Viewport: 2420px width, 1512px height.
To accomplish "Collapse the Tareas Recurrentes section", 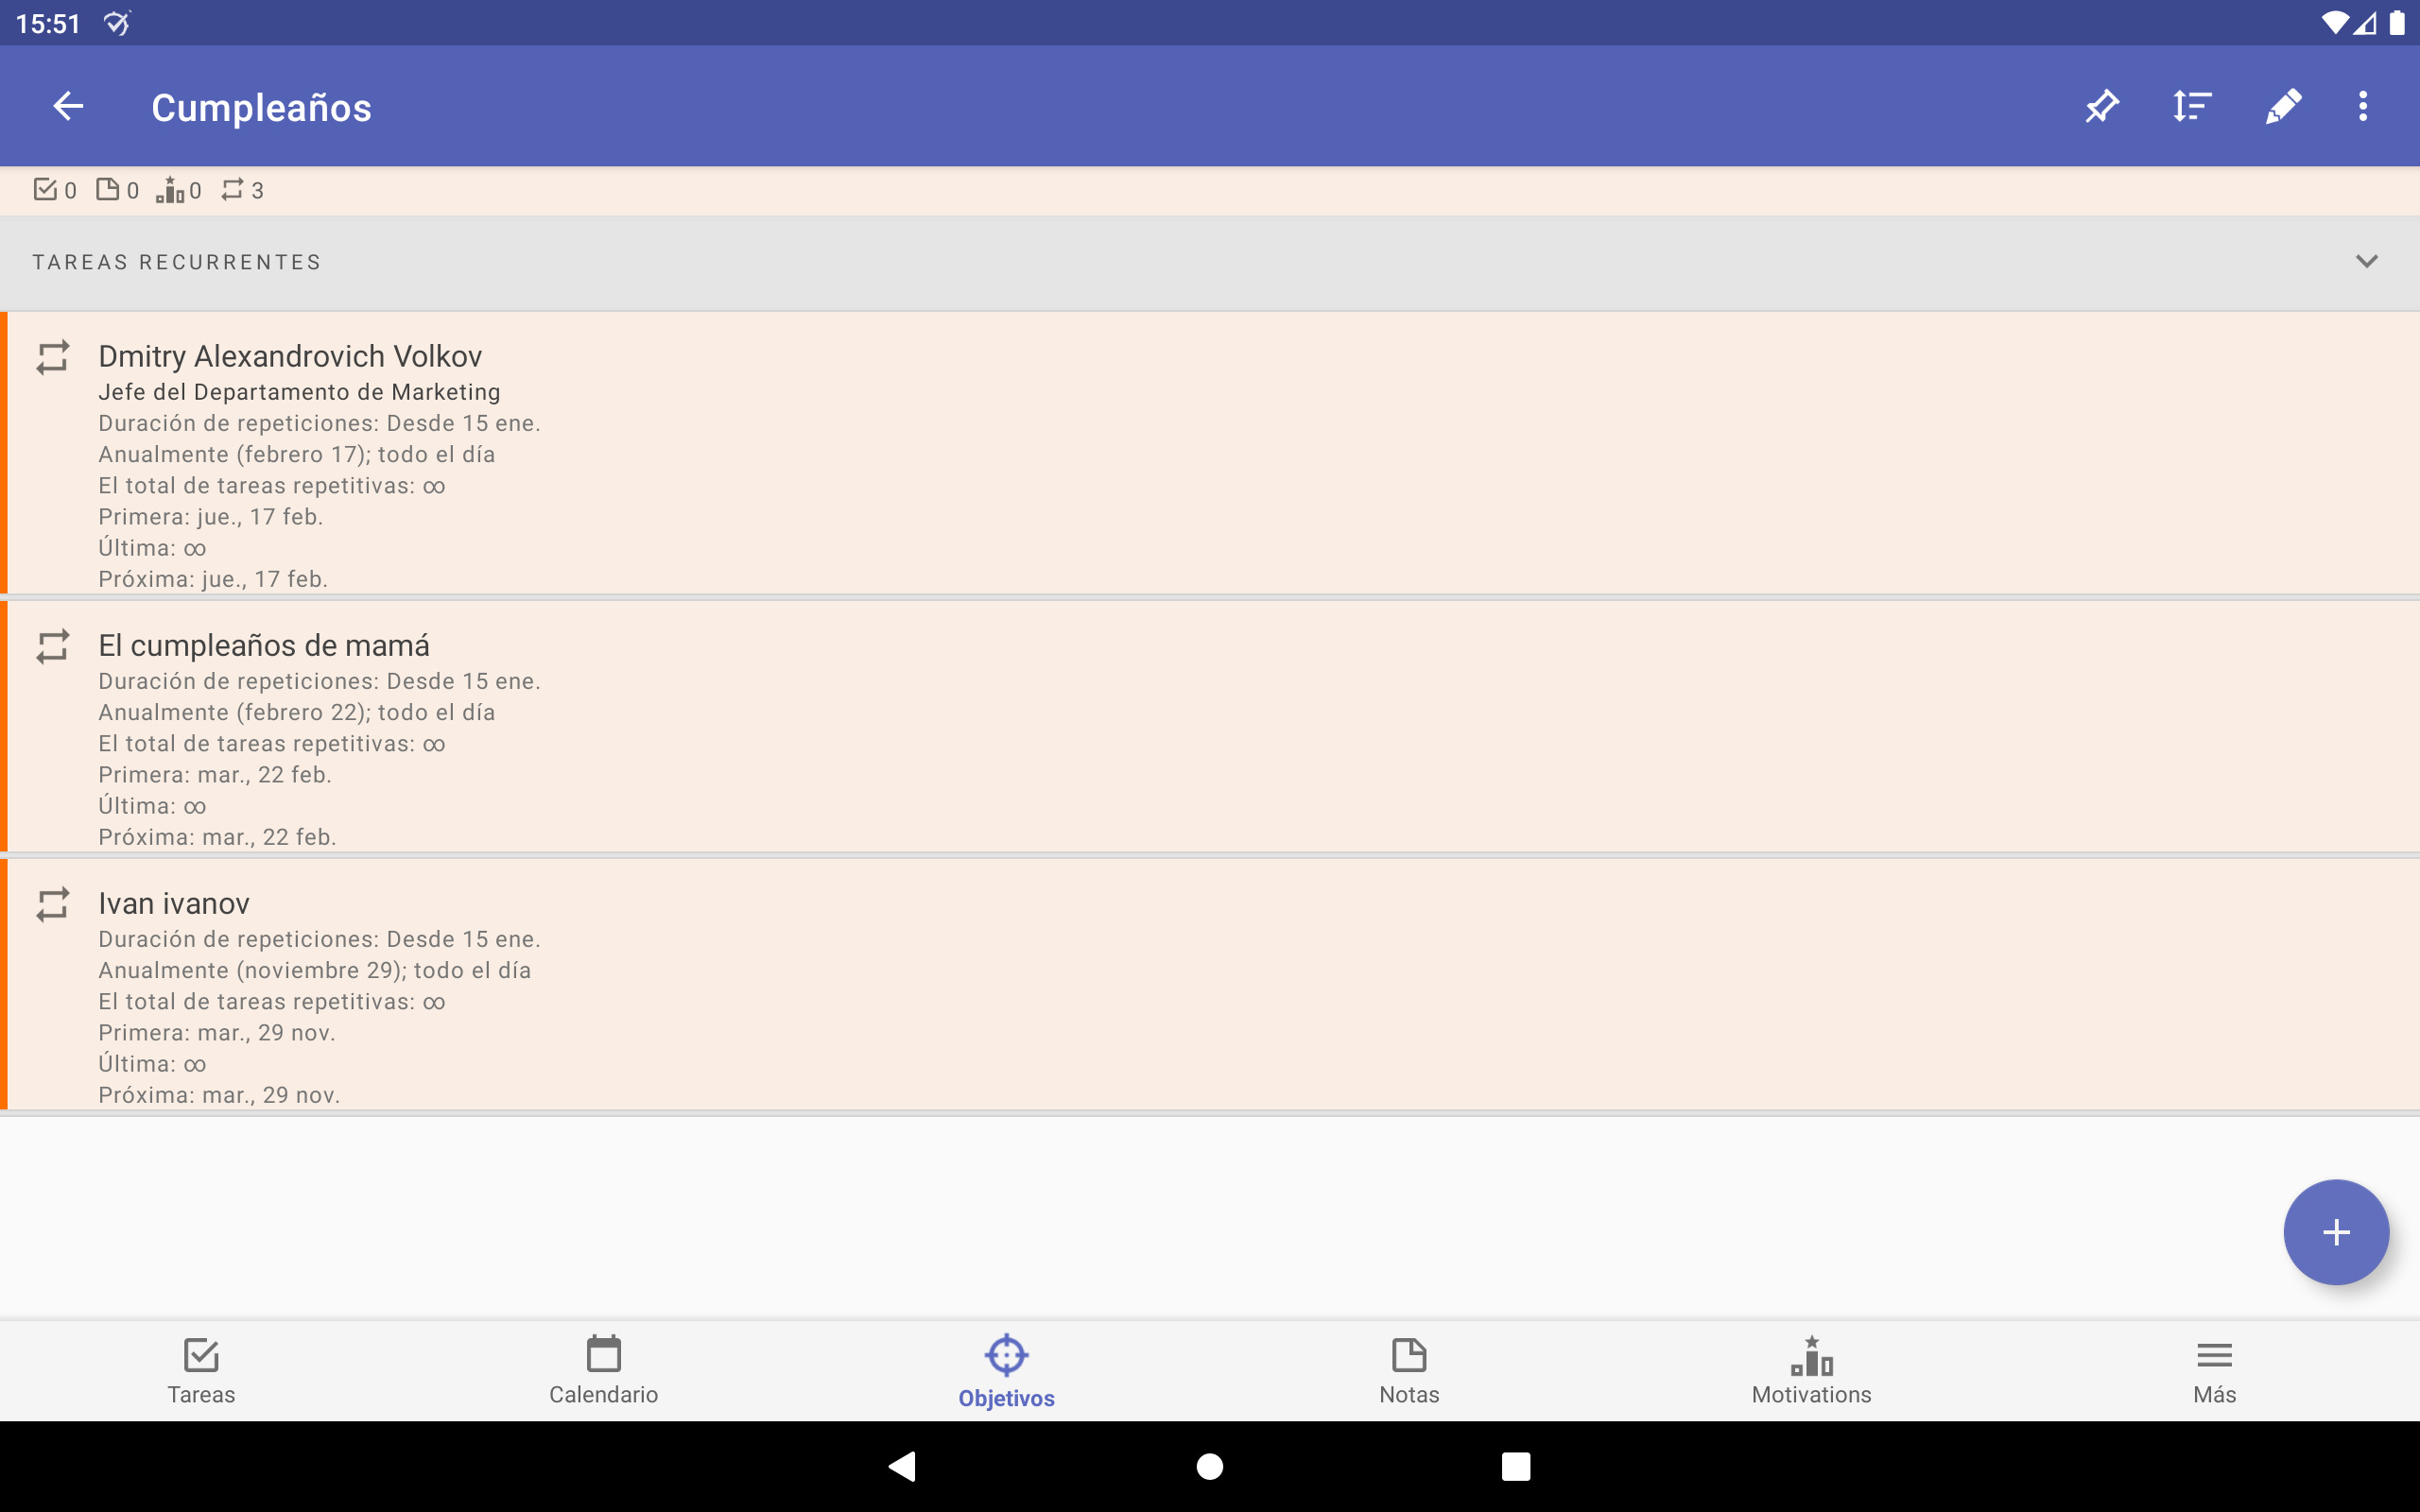I will click(x=2366, y=262).
